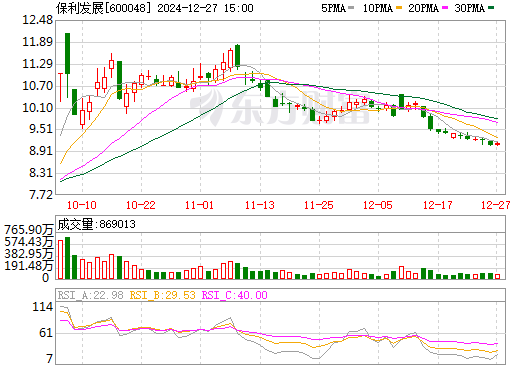This screenshot has height=365, width=520.
Task: Click the stock title 保利发展[600048]
Action: (x=103, y=8)
